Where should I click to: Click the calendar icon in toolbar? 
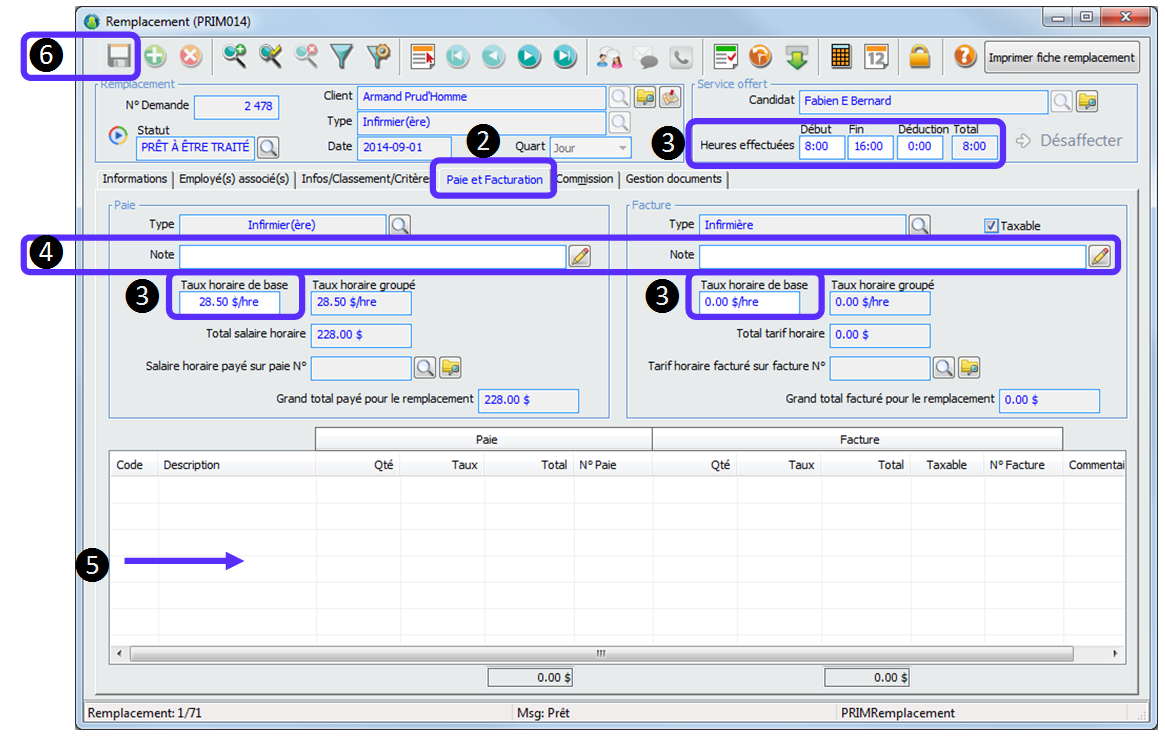pos(876,57)
